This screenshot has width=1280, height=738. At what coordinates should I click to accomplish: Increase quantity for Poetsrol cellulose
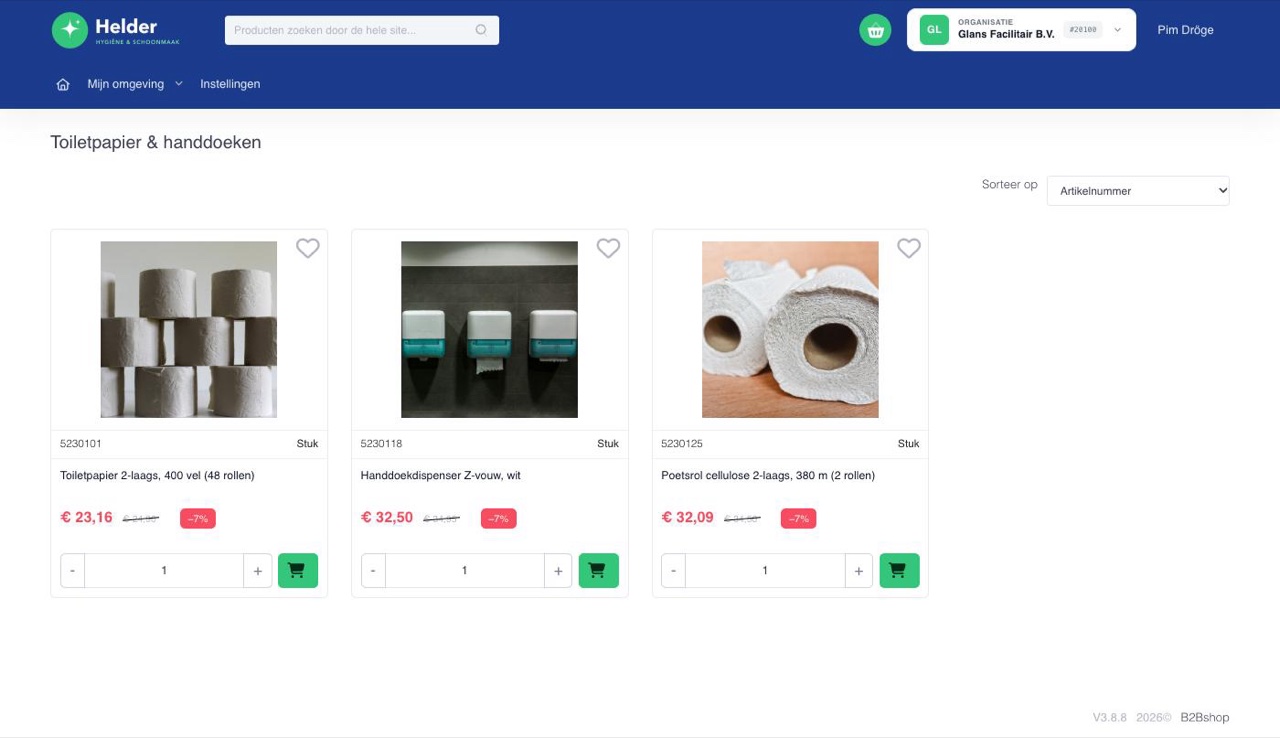(x=859, y=570)
